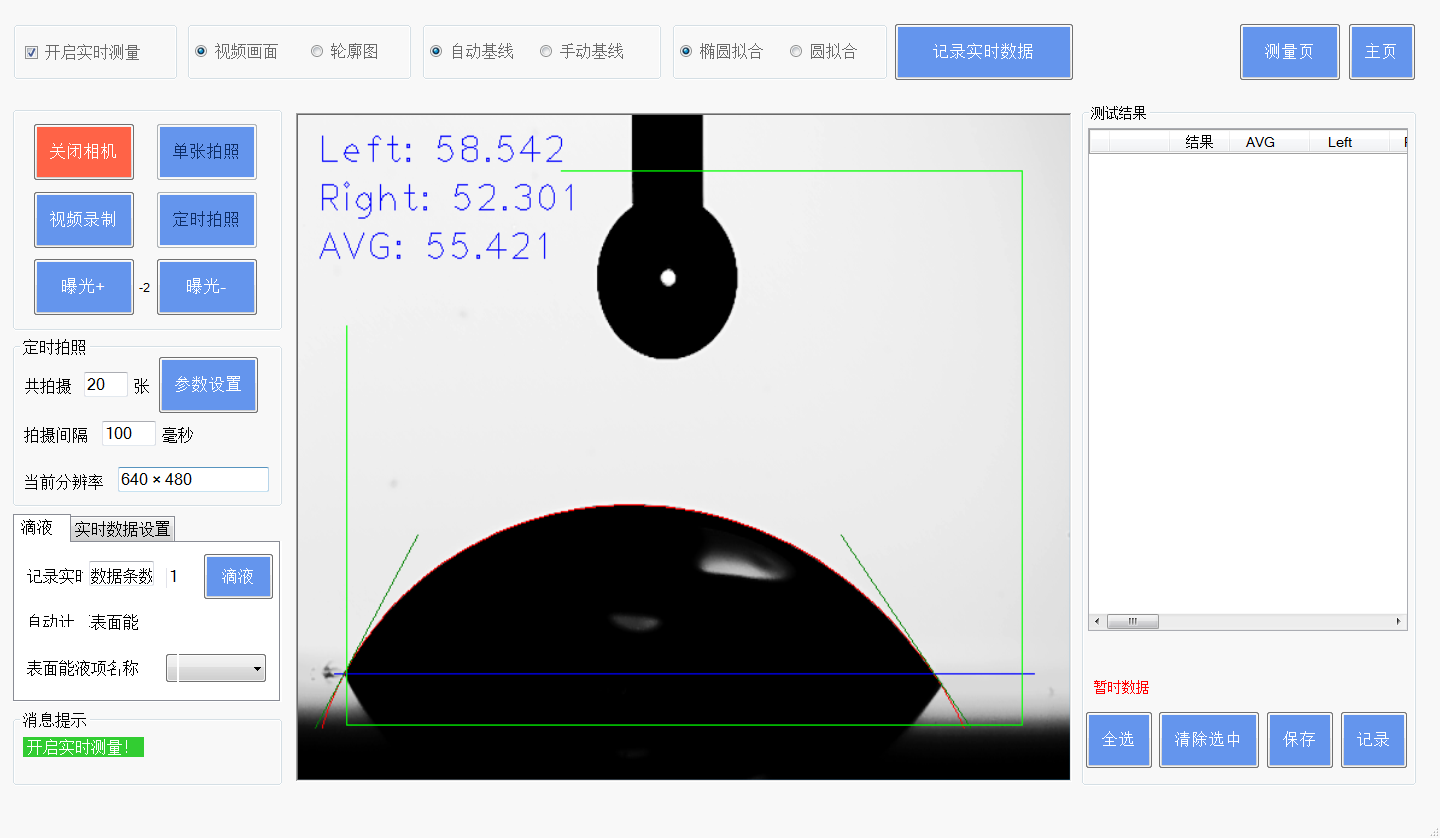
Task: Click 记录实时数据 record button
Action: click(x=983, y=52)
